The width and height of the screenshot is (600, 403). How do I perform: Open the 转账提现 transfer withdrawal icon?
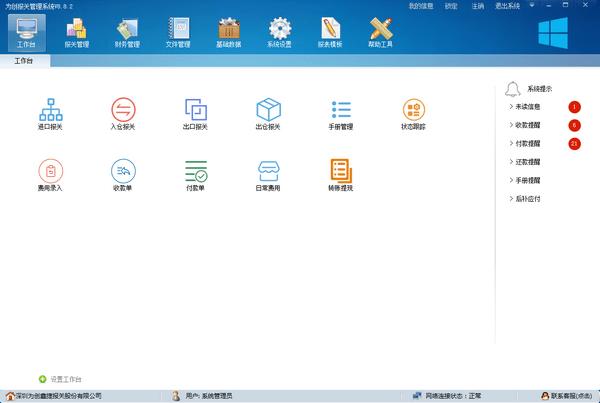click(x=341, y=170)
